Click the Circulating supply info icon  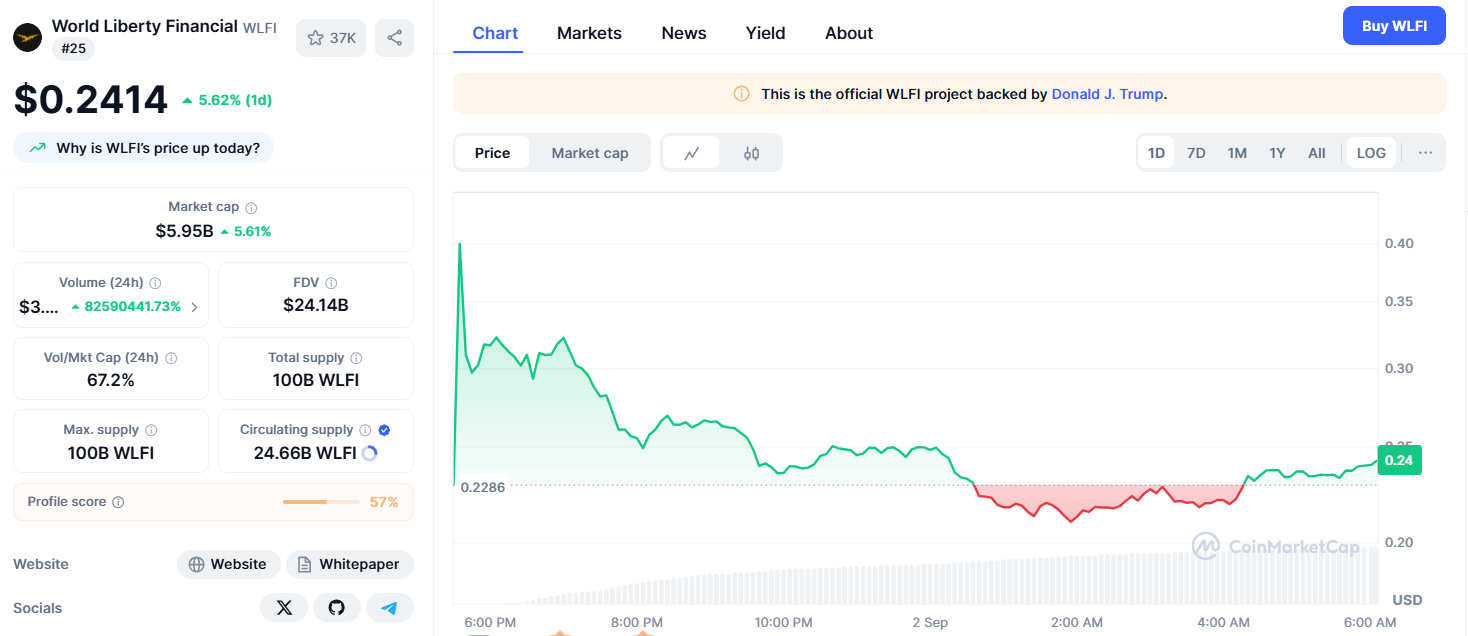365,429
